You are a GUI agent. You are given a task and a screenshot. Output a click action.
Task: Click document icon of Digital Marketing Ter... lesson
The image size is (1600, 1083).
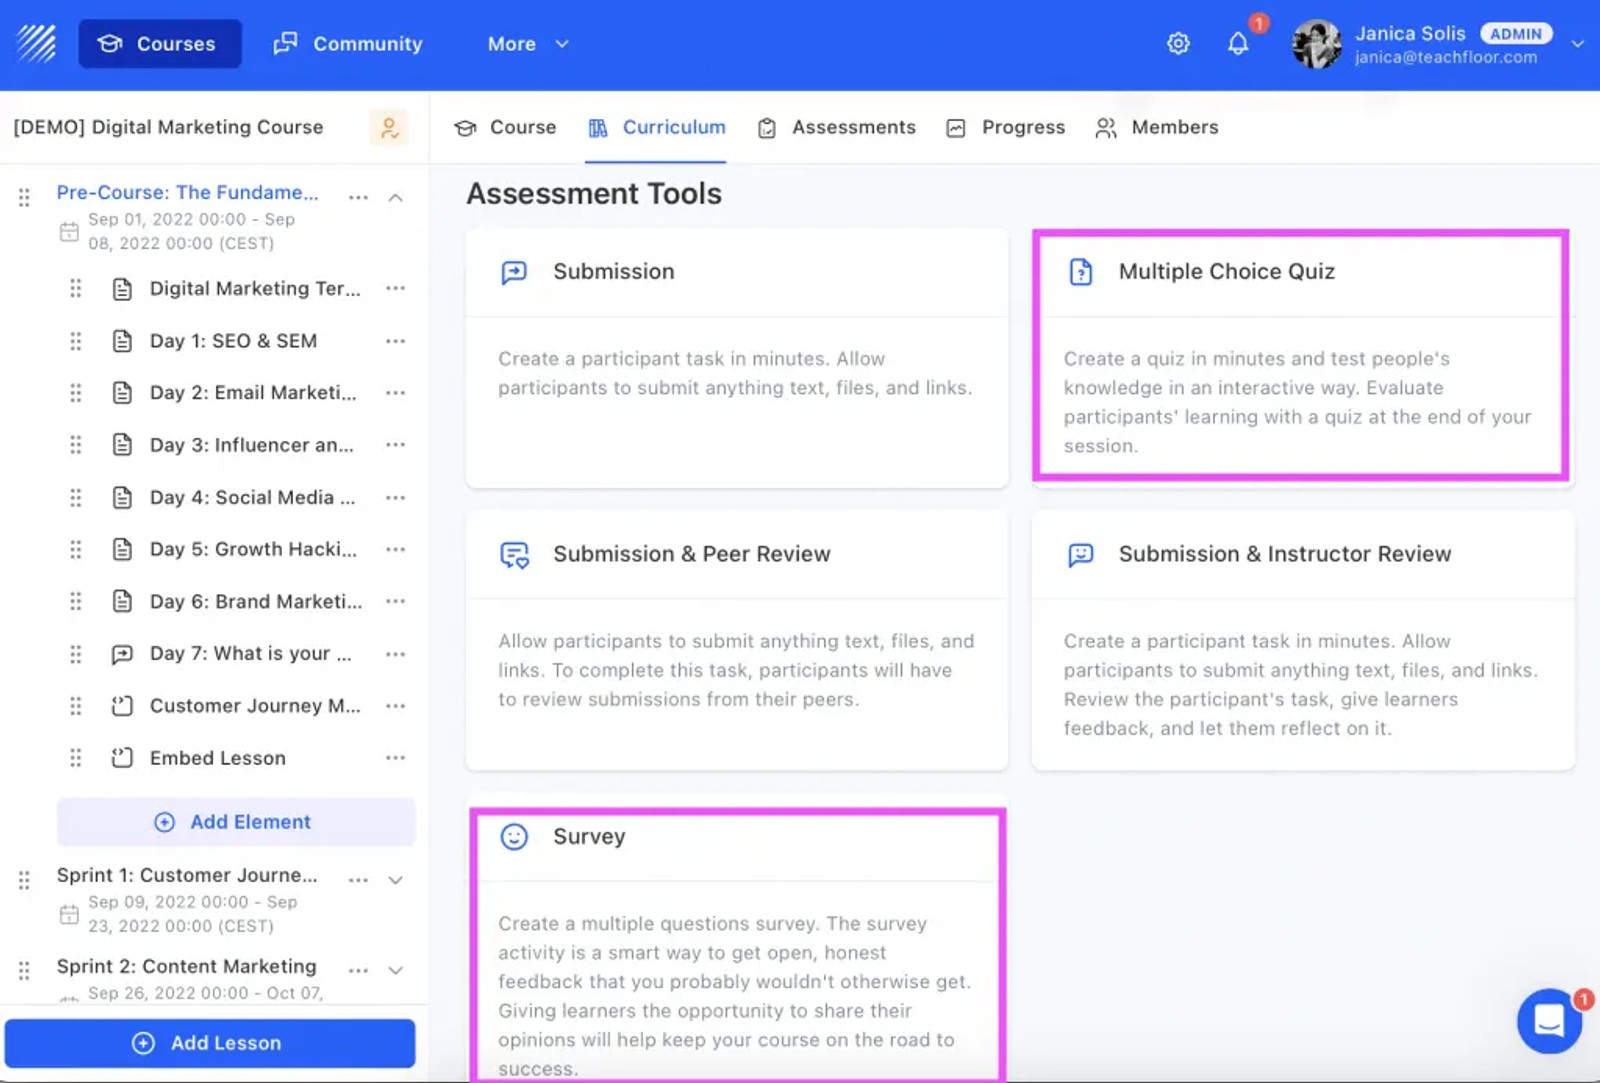pos(122,289)
